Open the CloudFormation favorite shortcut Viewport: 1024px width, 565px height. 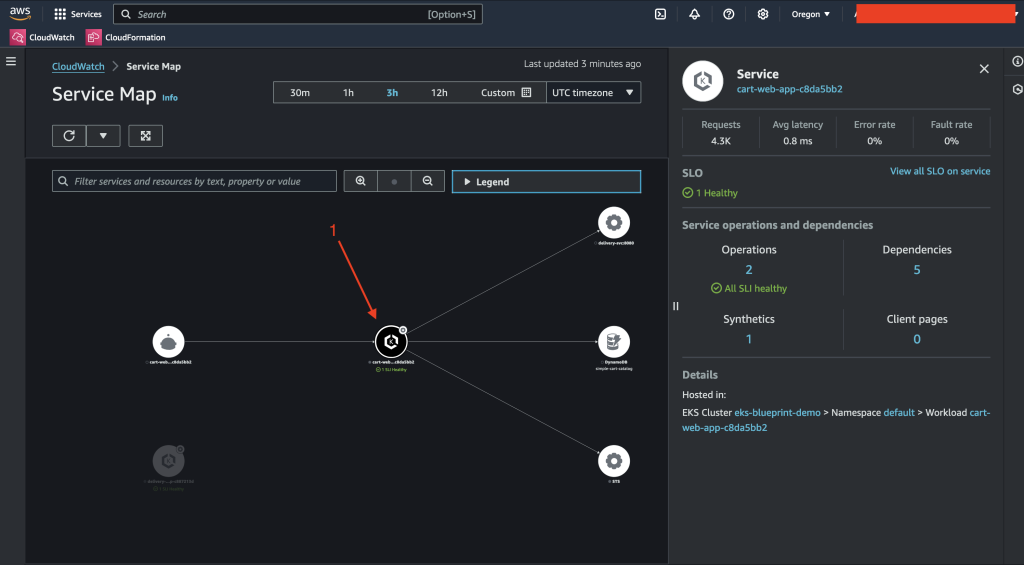[126, 37]
